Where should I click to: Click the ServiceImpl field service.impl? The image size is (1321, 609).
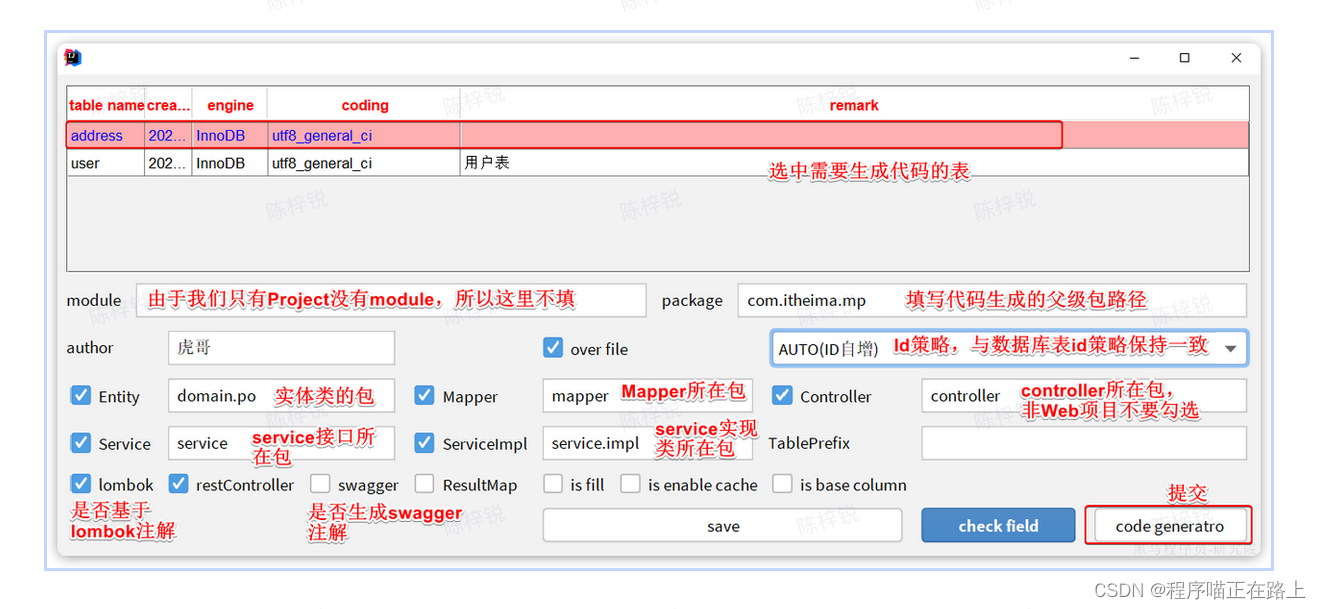[647, 443]
